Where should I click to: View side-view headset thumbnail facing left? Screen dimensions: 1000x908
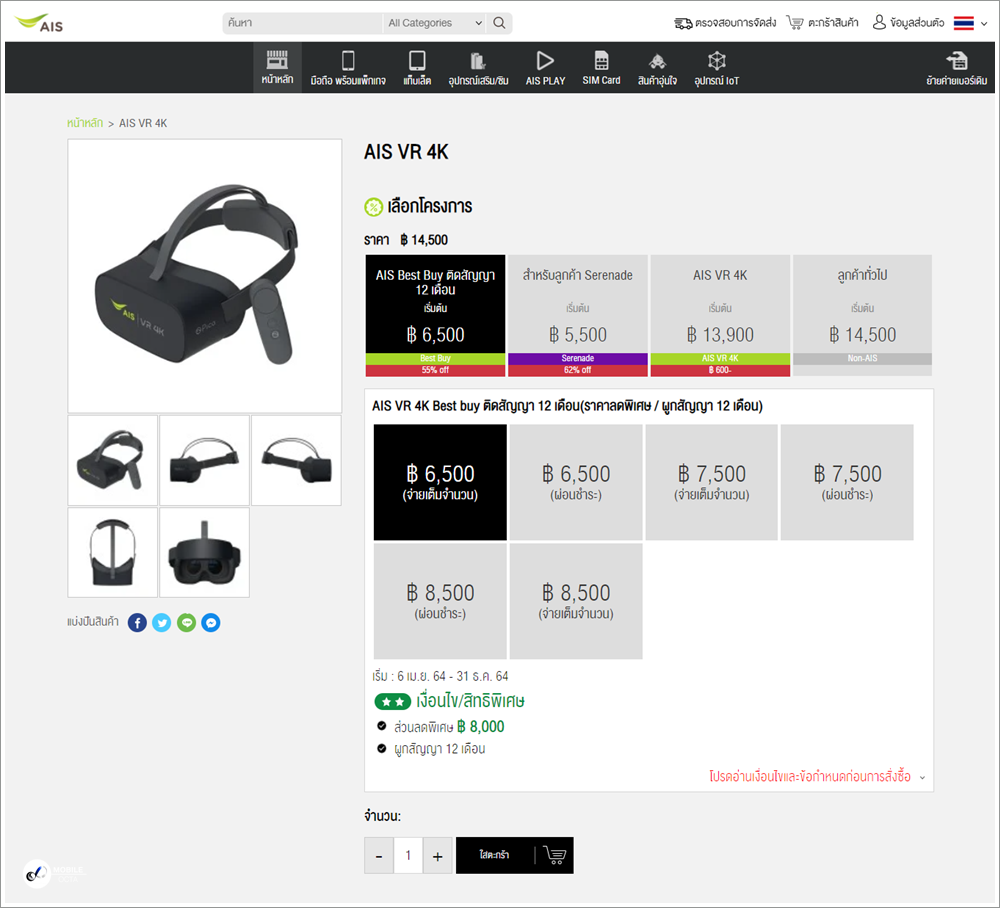[204, 460]
